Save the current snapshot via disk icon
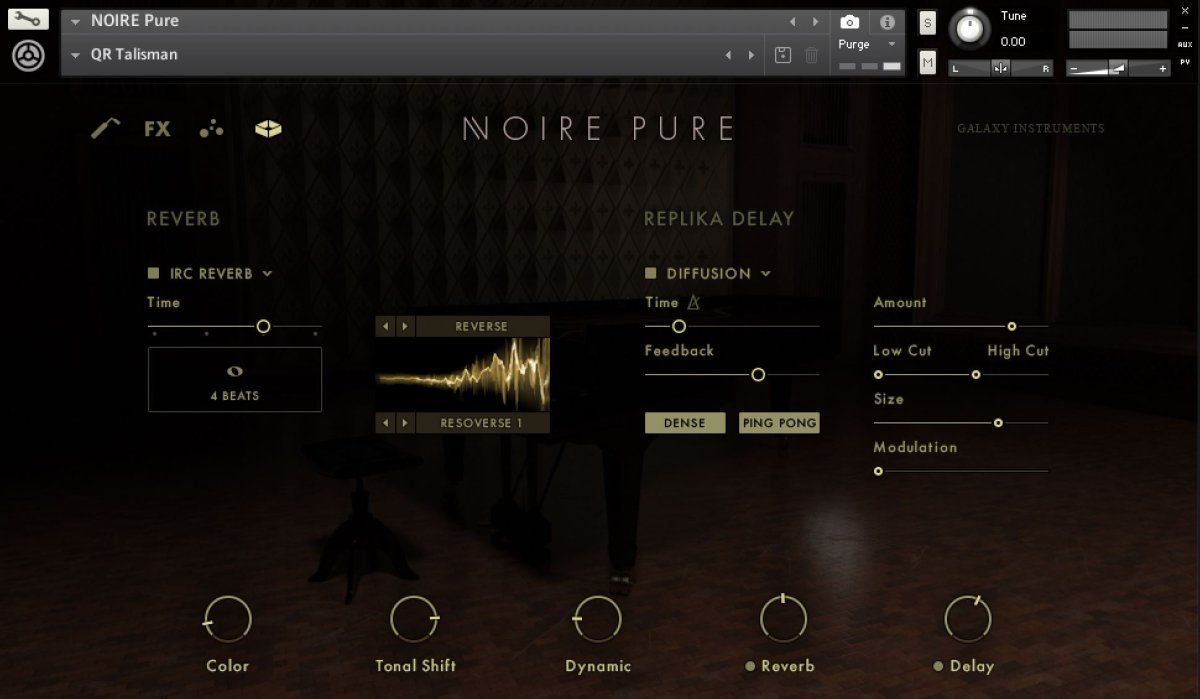The height and width of the screenshot is (699, 1200). point(784,55)
